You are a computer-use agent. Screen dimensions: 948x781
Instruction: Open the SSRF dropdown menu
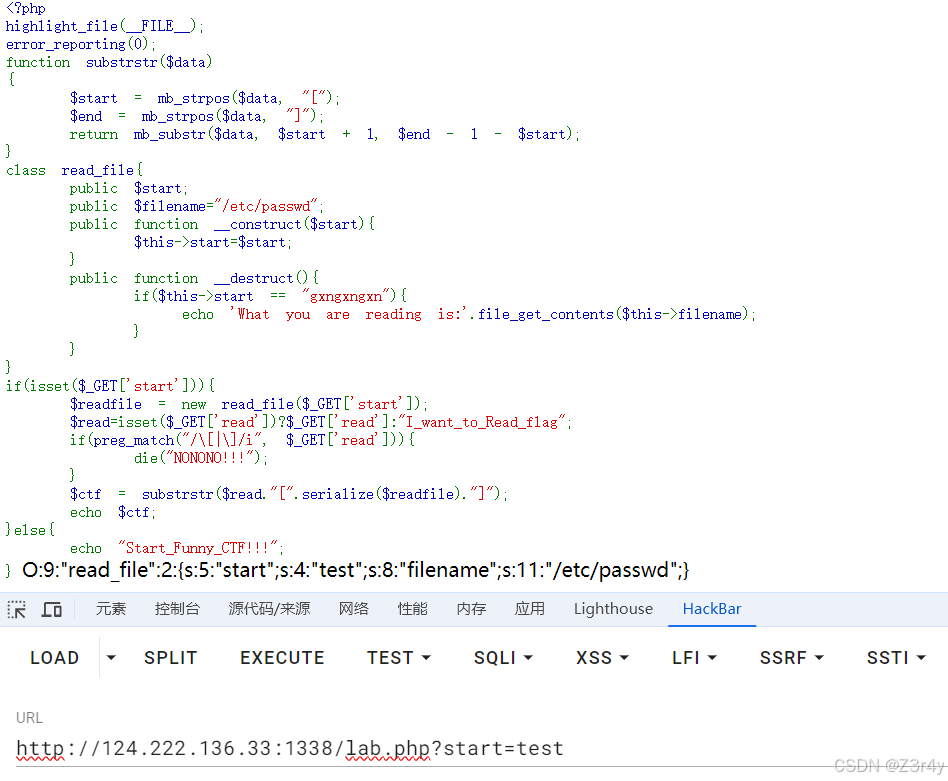coord(791,658)
